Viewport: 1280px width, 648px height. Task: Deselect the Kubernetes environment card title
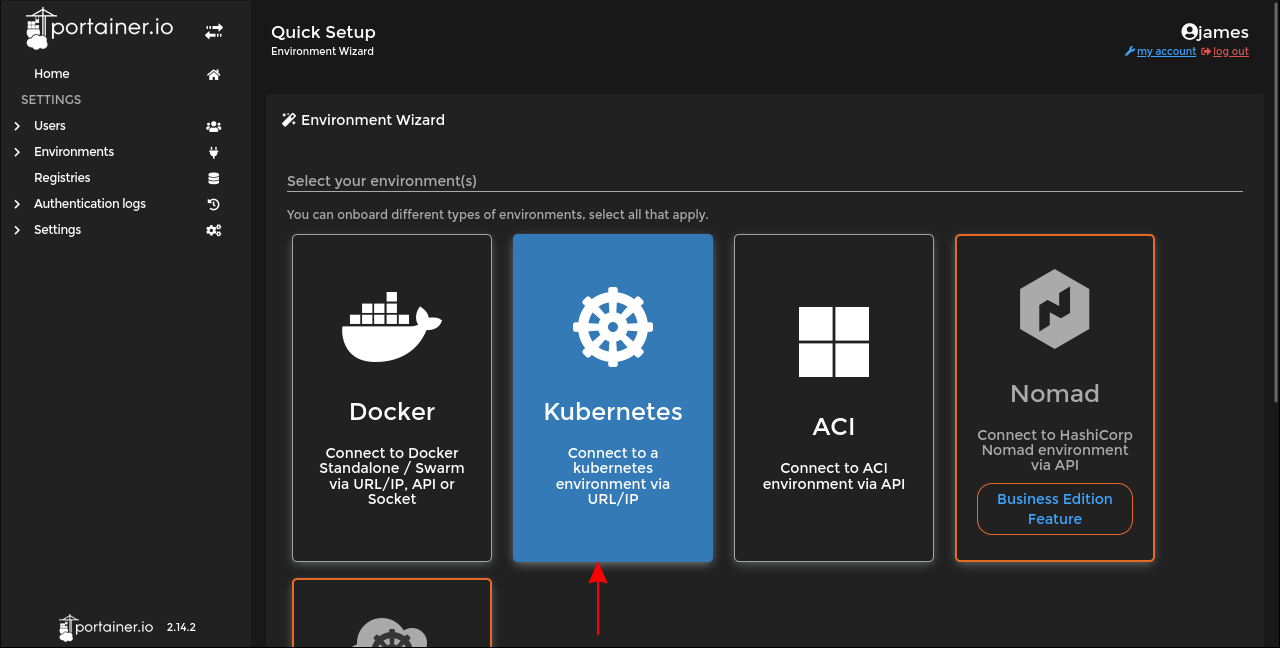(613, 412)
